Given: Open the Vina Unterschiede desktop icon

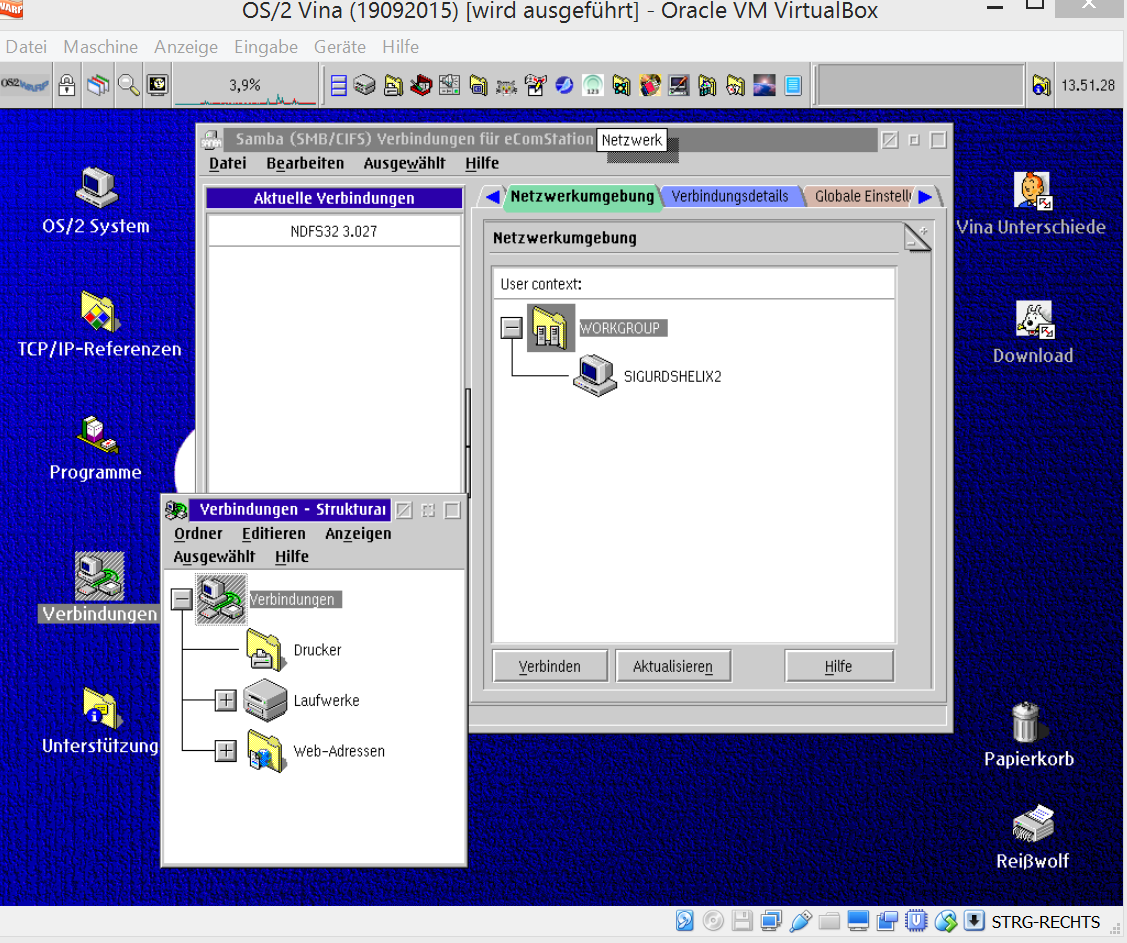Looking at the screenshot, I should click(1033, 192).
